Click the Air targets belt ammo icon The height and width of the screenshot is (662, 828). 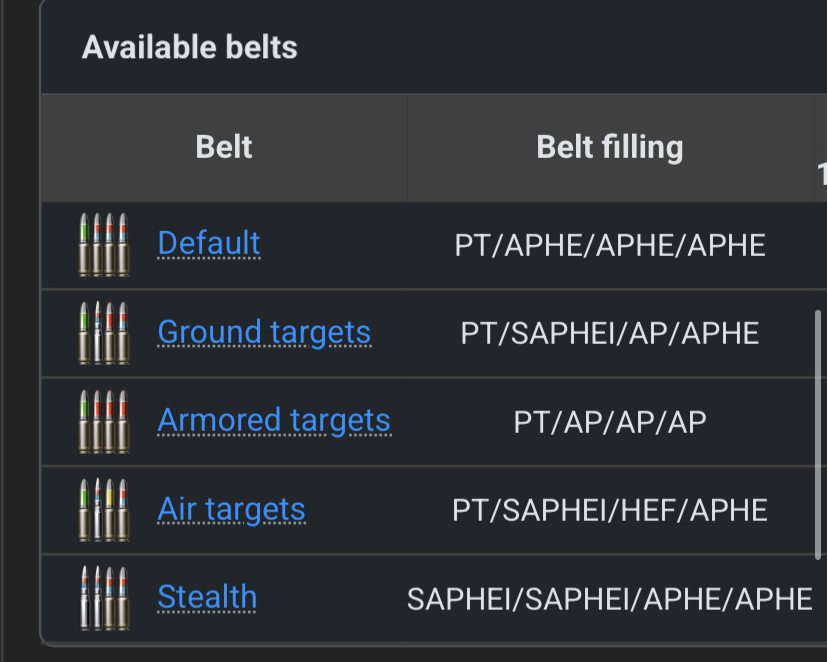104,510
